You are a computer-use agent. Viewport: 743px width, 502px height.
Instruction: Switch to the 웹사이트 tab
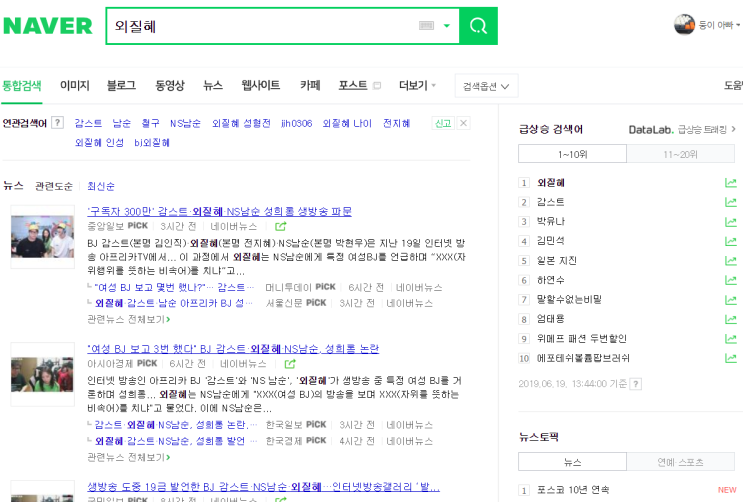pyautogui.click(x=261, y=86)
